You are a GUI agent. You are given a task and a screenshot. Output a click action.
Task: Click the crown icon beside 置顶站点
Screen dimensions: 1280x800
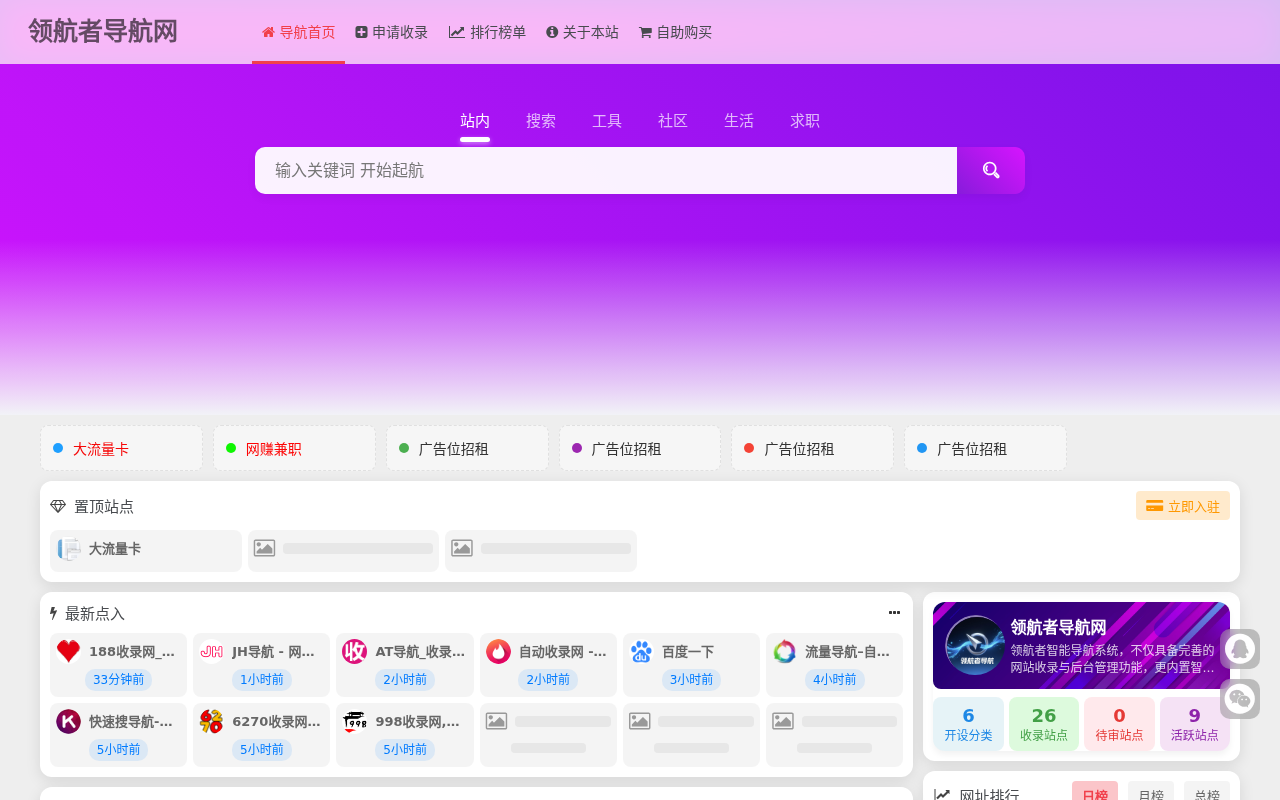57,506
